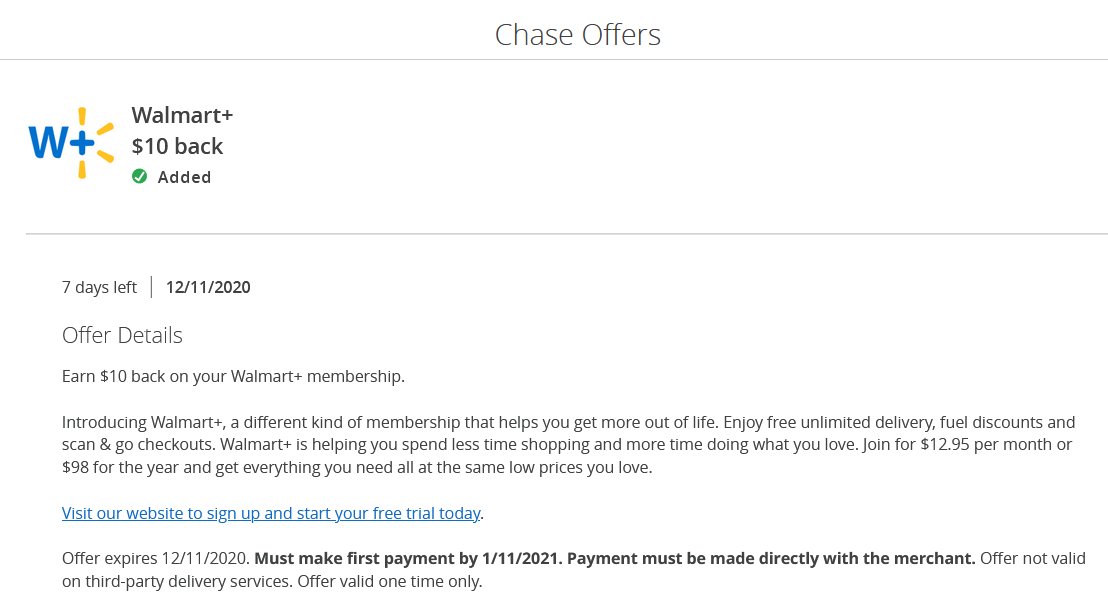Viewport: 1108px width, 610px height.
Task: Click the Added status label
Action: coord(185,177)
